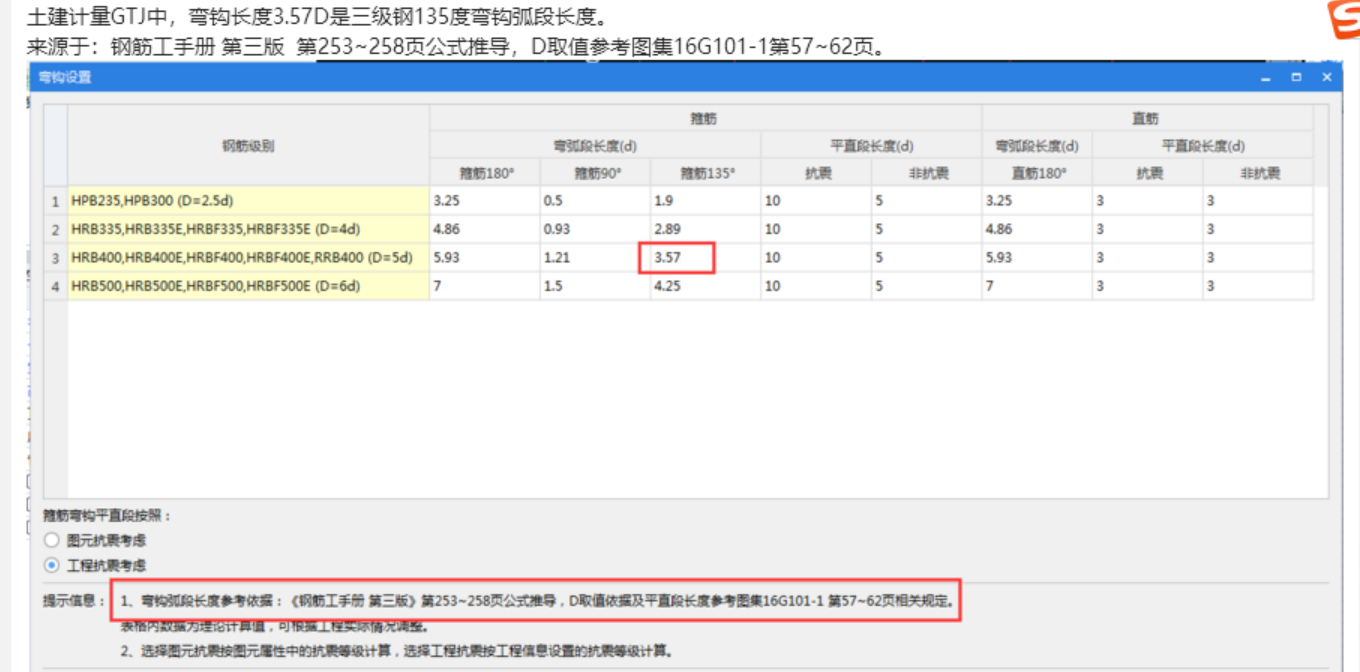Click the 1.9 cell in HPB235 row

click(705, 200)
